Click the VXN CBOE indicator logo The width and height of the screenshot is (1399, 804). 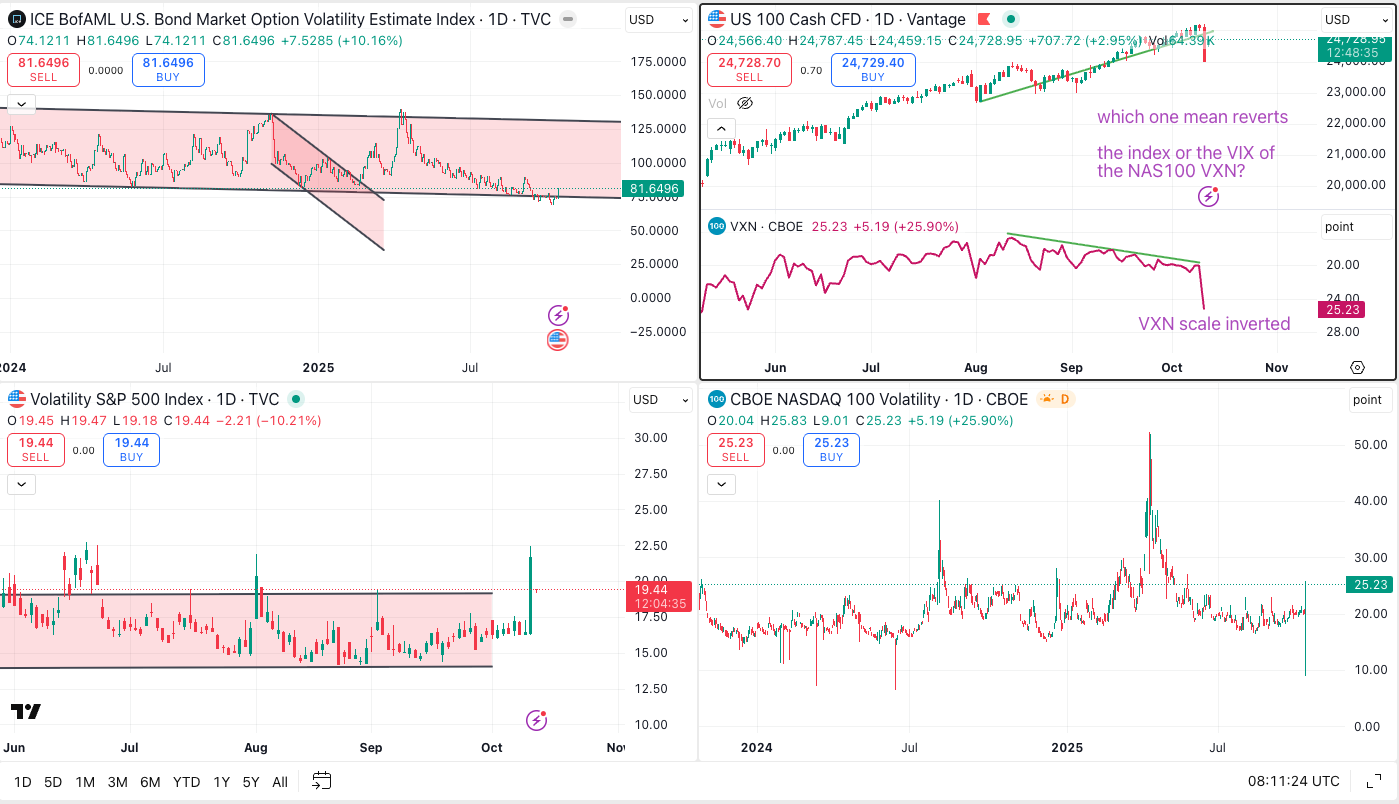(x=716, y=226)
